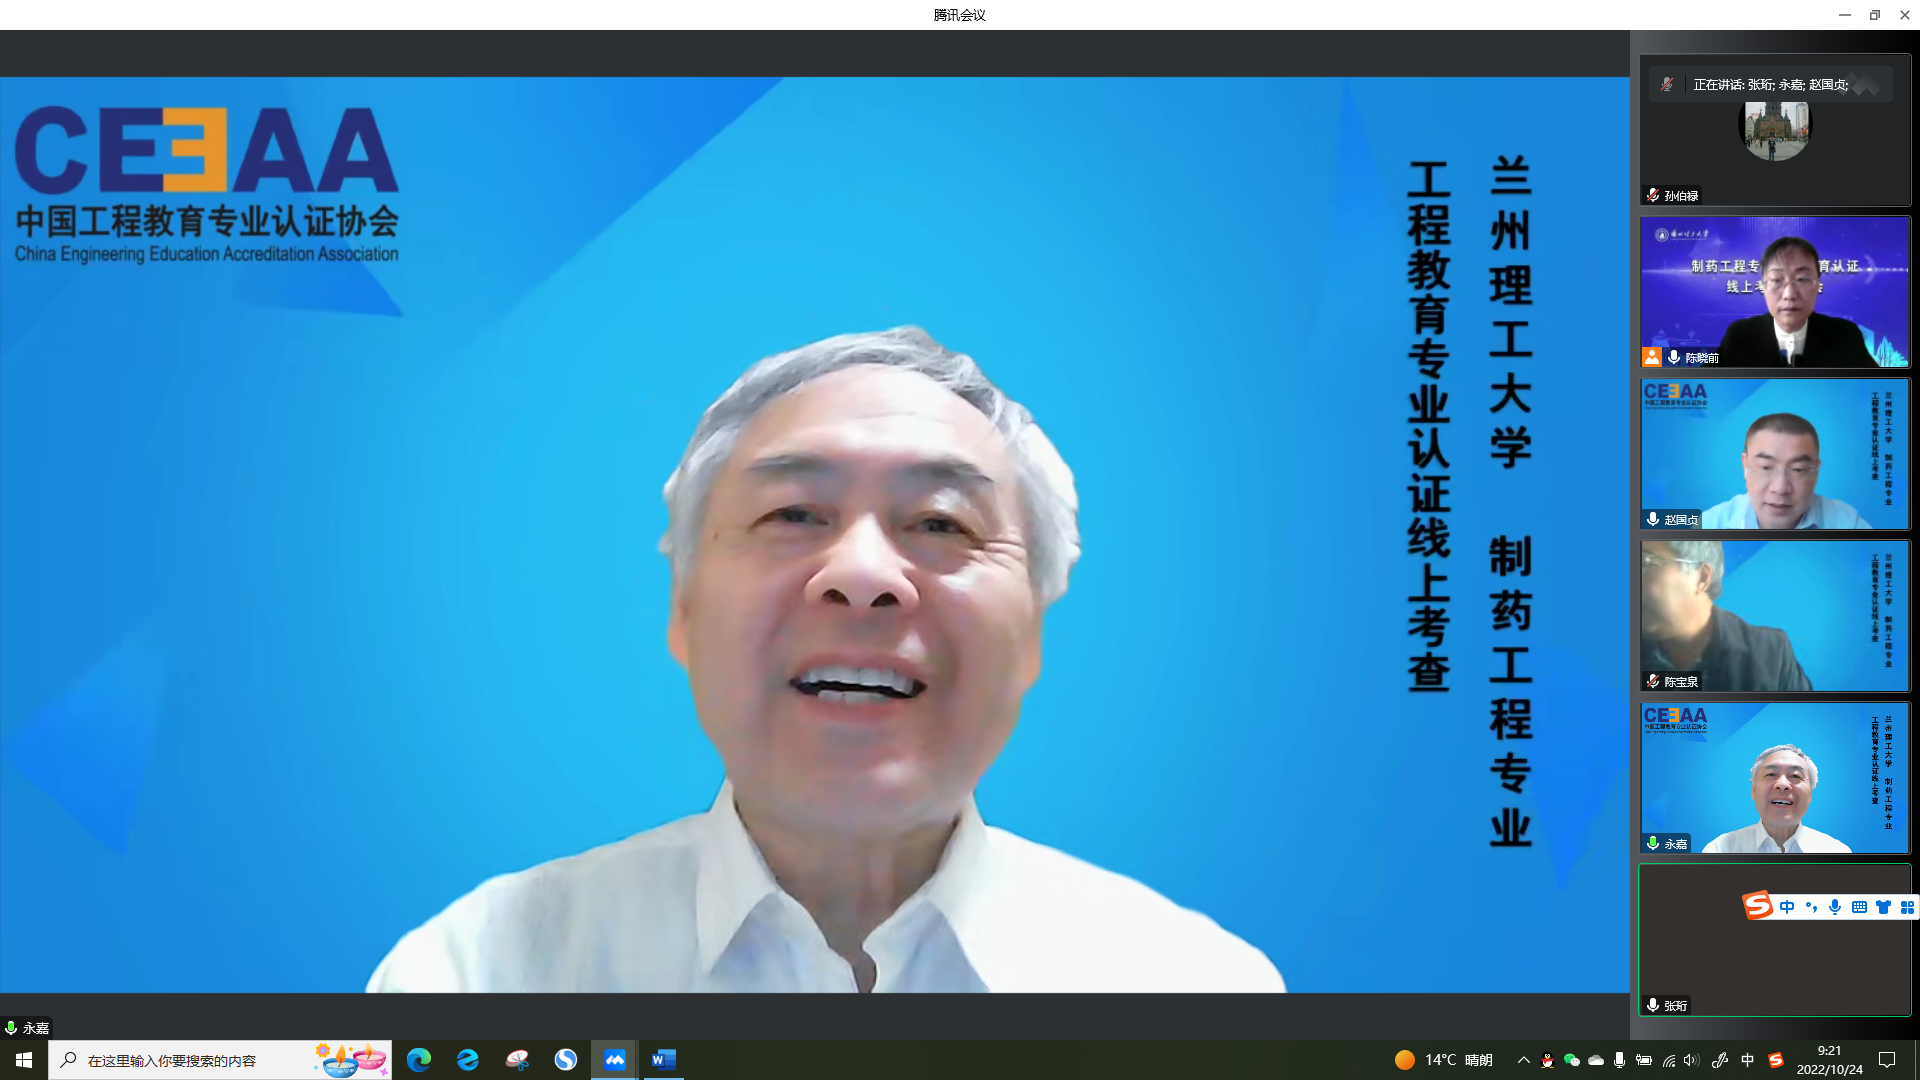Open Sogou soft keyboard icon
This screenshot has width=1920, height=1080.
tap(1859, 907)
